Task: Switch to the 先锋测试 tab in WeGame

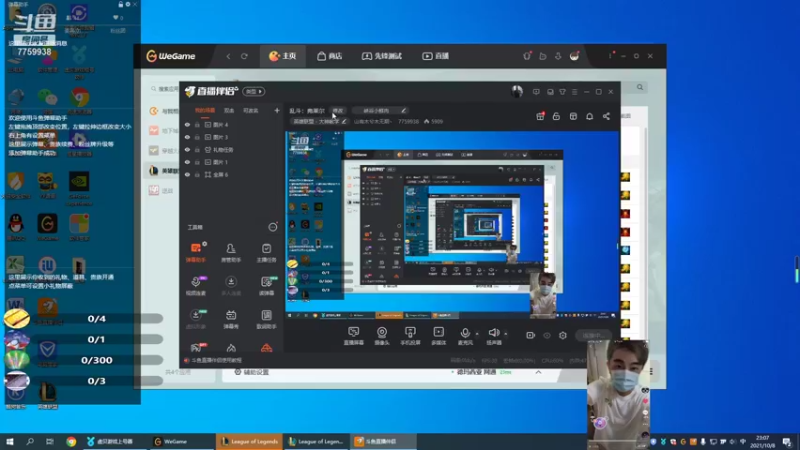Action: (x=382, y=56)
